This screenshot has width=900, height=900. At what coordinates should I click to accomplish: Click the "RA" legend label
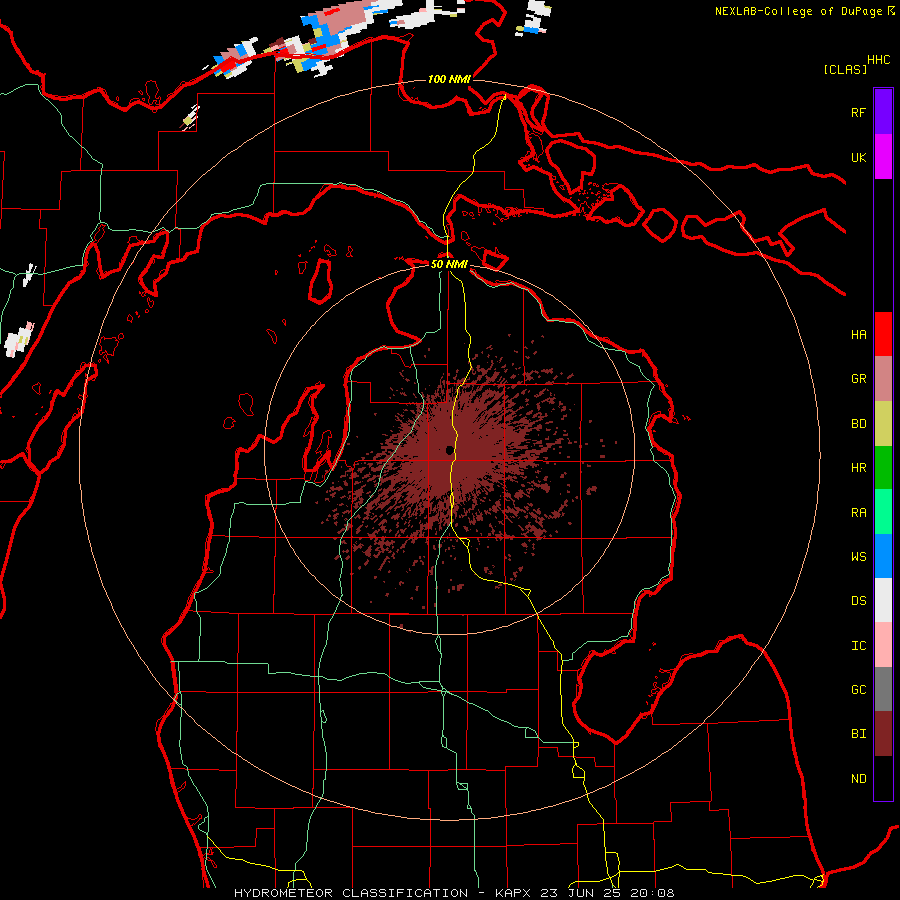pyautogui.click(x=858, y=513)
